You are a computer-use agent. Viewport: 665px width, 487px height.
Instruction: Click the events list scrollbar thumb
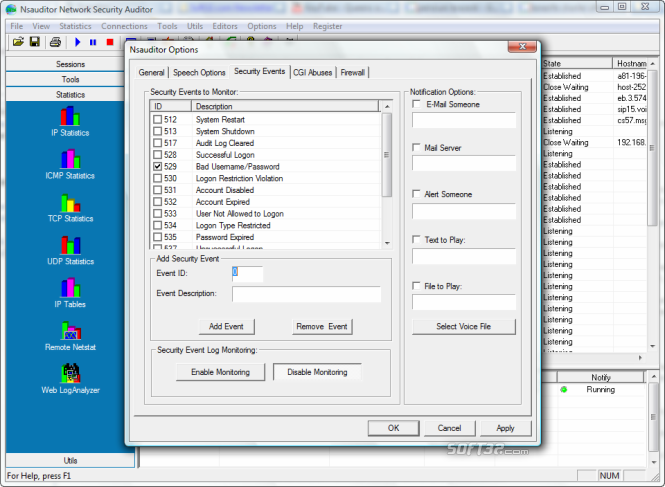pyautogui.click(x=387, y=155)
